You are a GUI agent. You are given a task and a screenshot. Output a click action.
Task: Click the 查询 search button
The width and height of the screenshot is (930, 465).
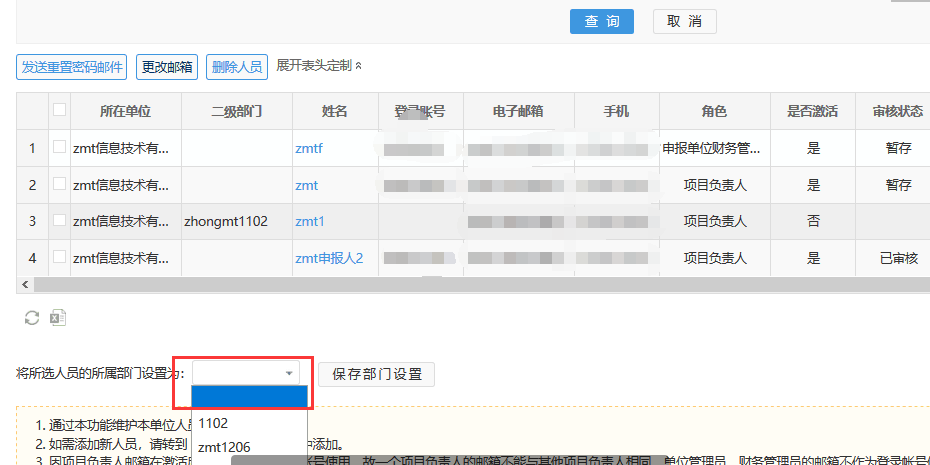pyautogui.click(x=602, y=21)
